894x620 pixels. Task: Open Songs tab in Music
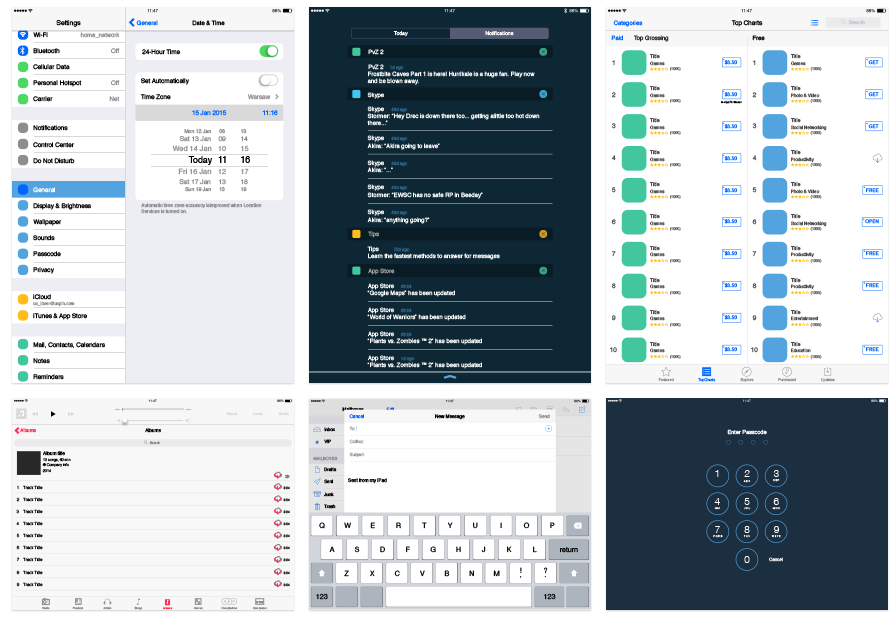tap(137, 603)
